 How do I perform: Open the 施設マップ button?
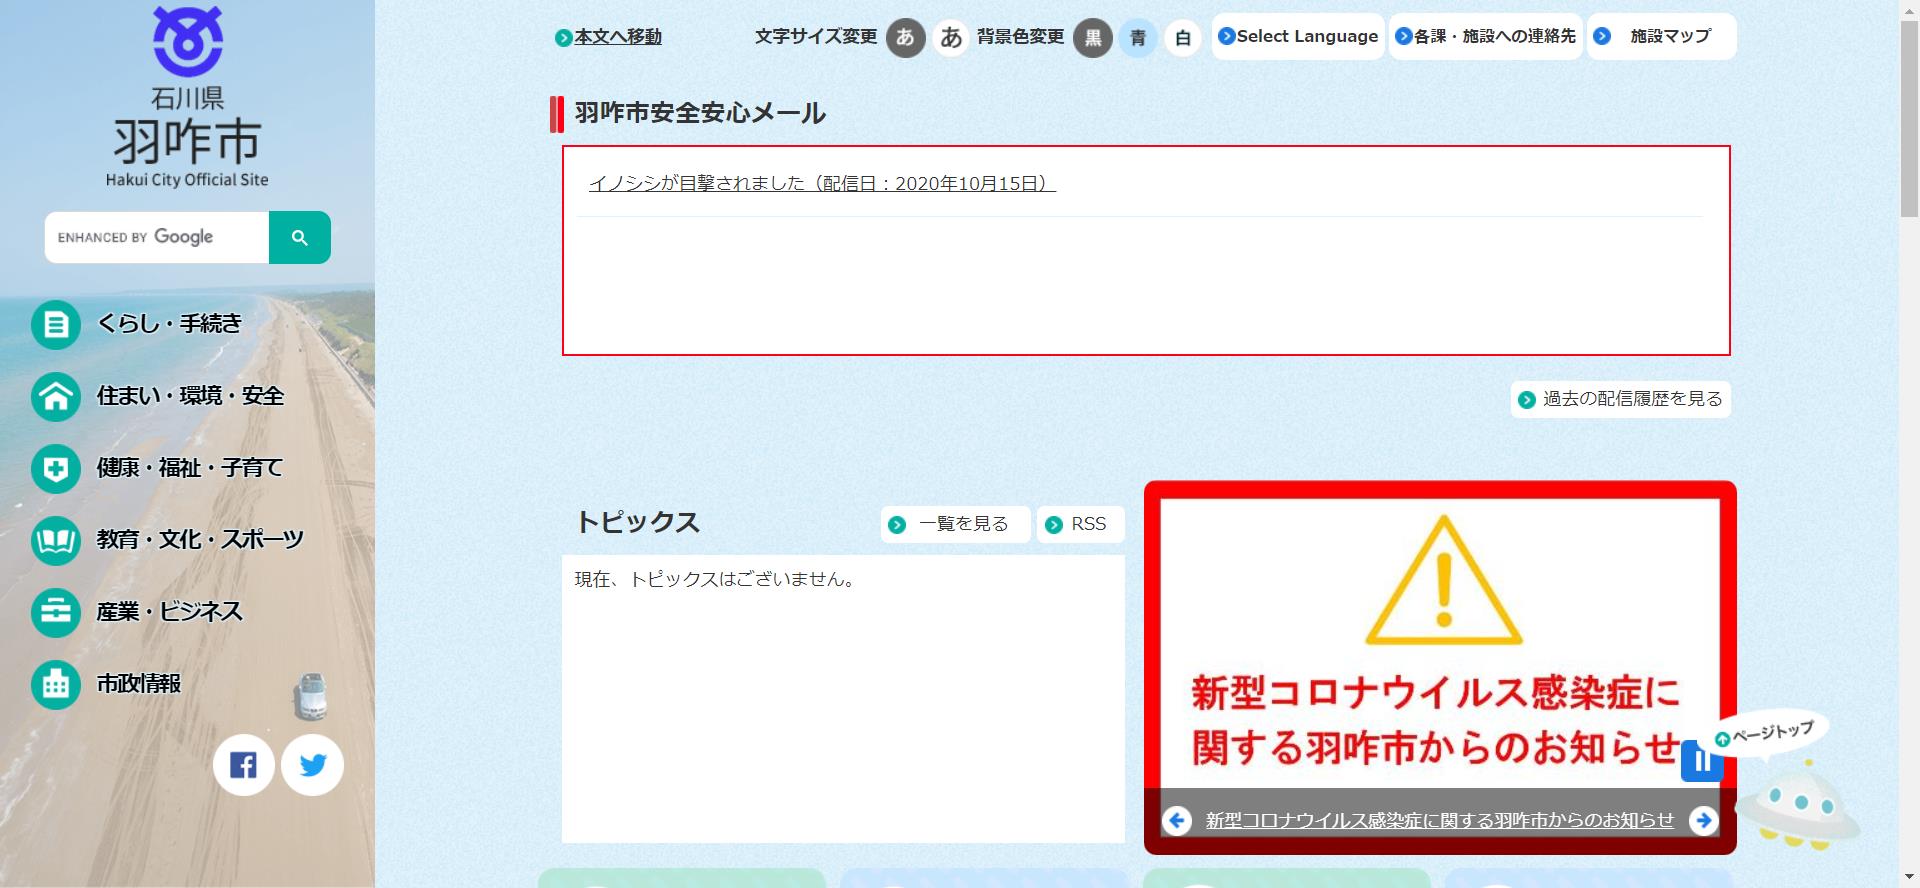click(1662, 36)
